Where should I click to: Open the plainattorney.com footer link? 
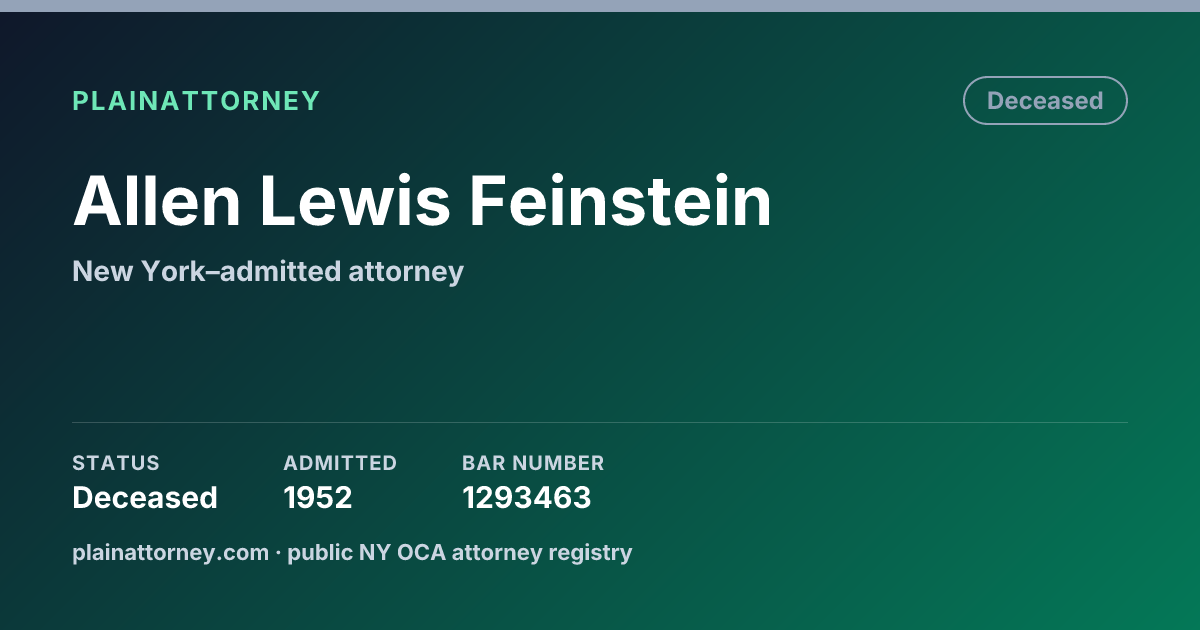(x=171, y=552)
